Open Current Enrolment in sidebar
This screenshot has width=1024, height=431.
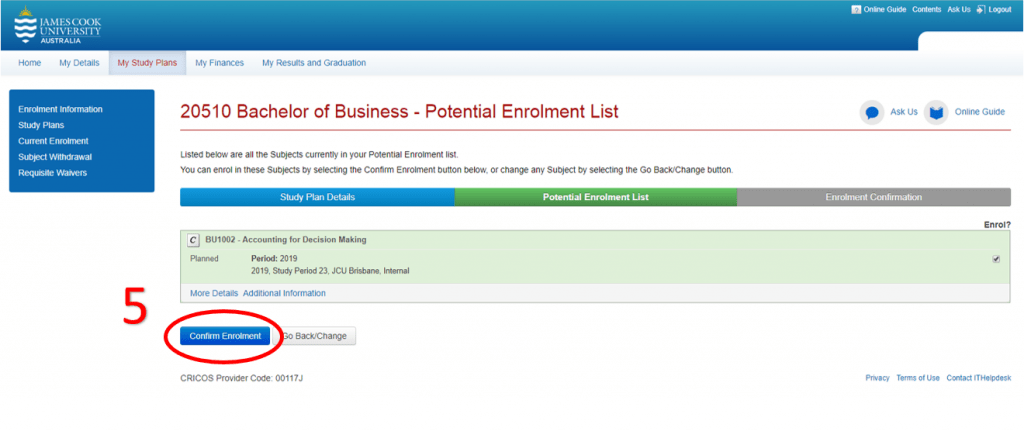coord(54,141)
